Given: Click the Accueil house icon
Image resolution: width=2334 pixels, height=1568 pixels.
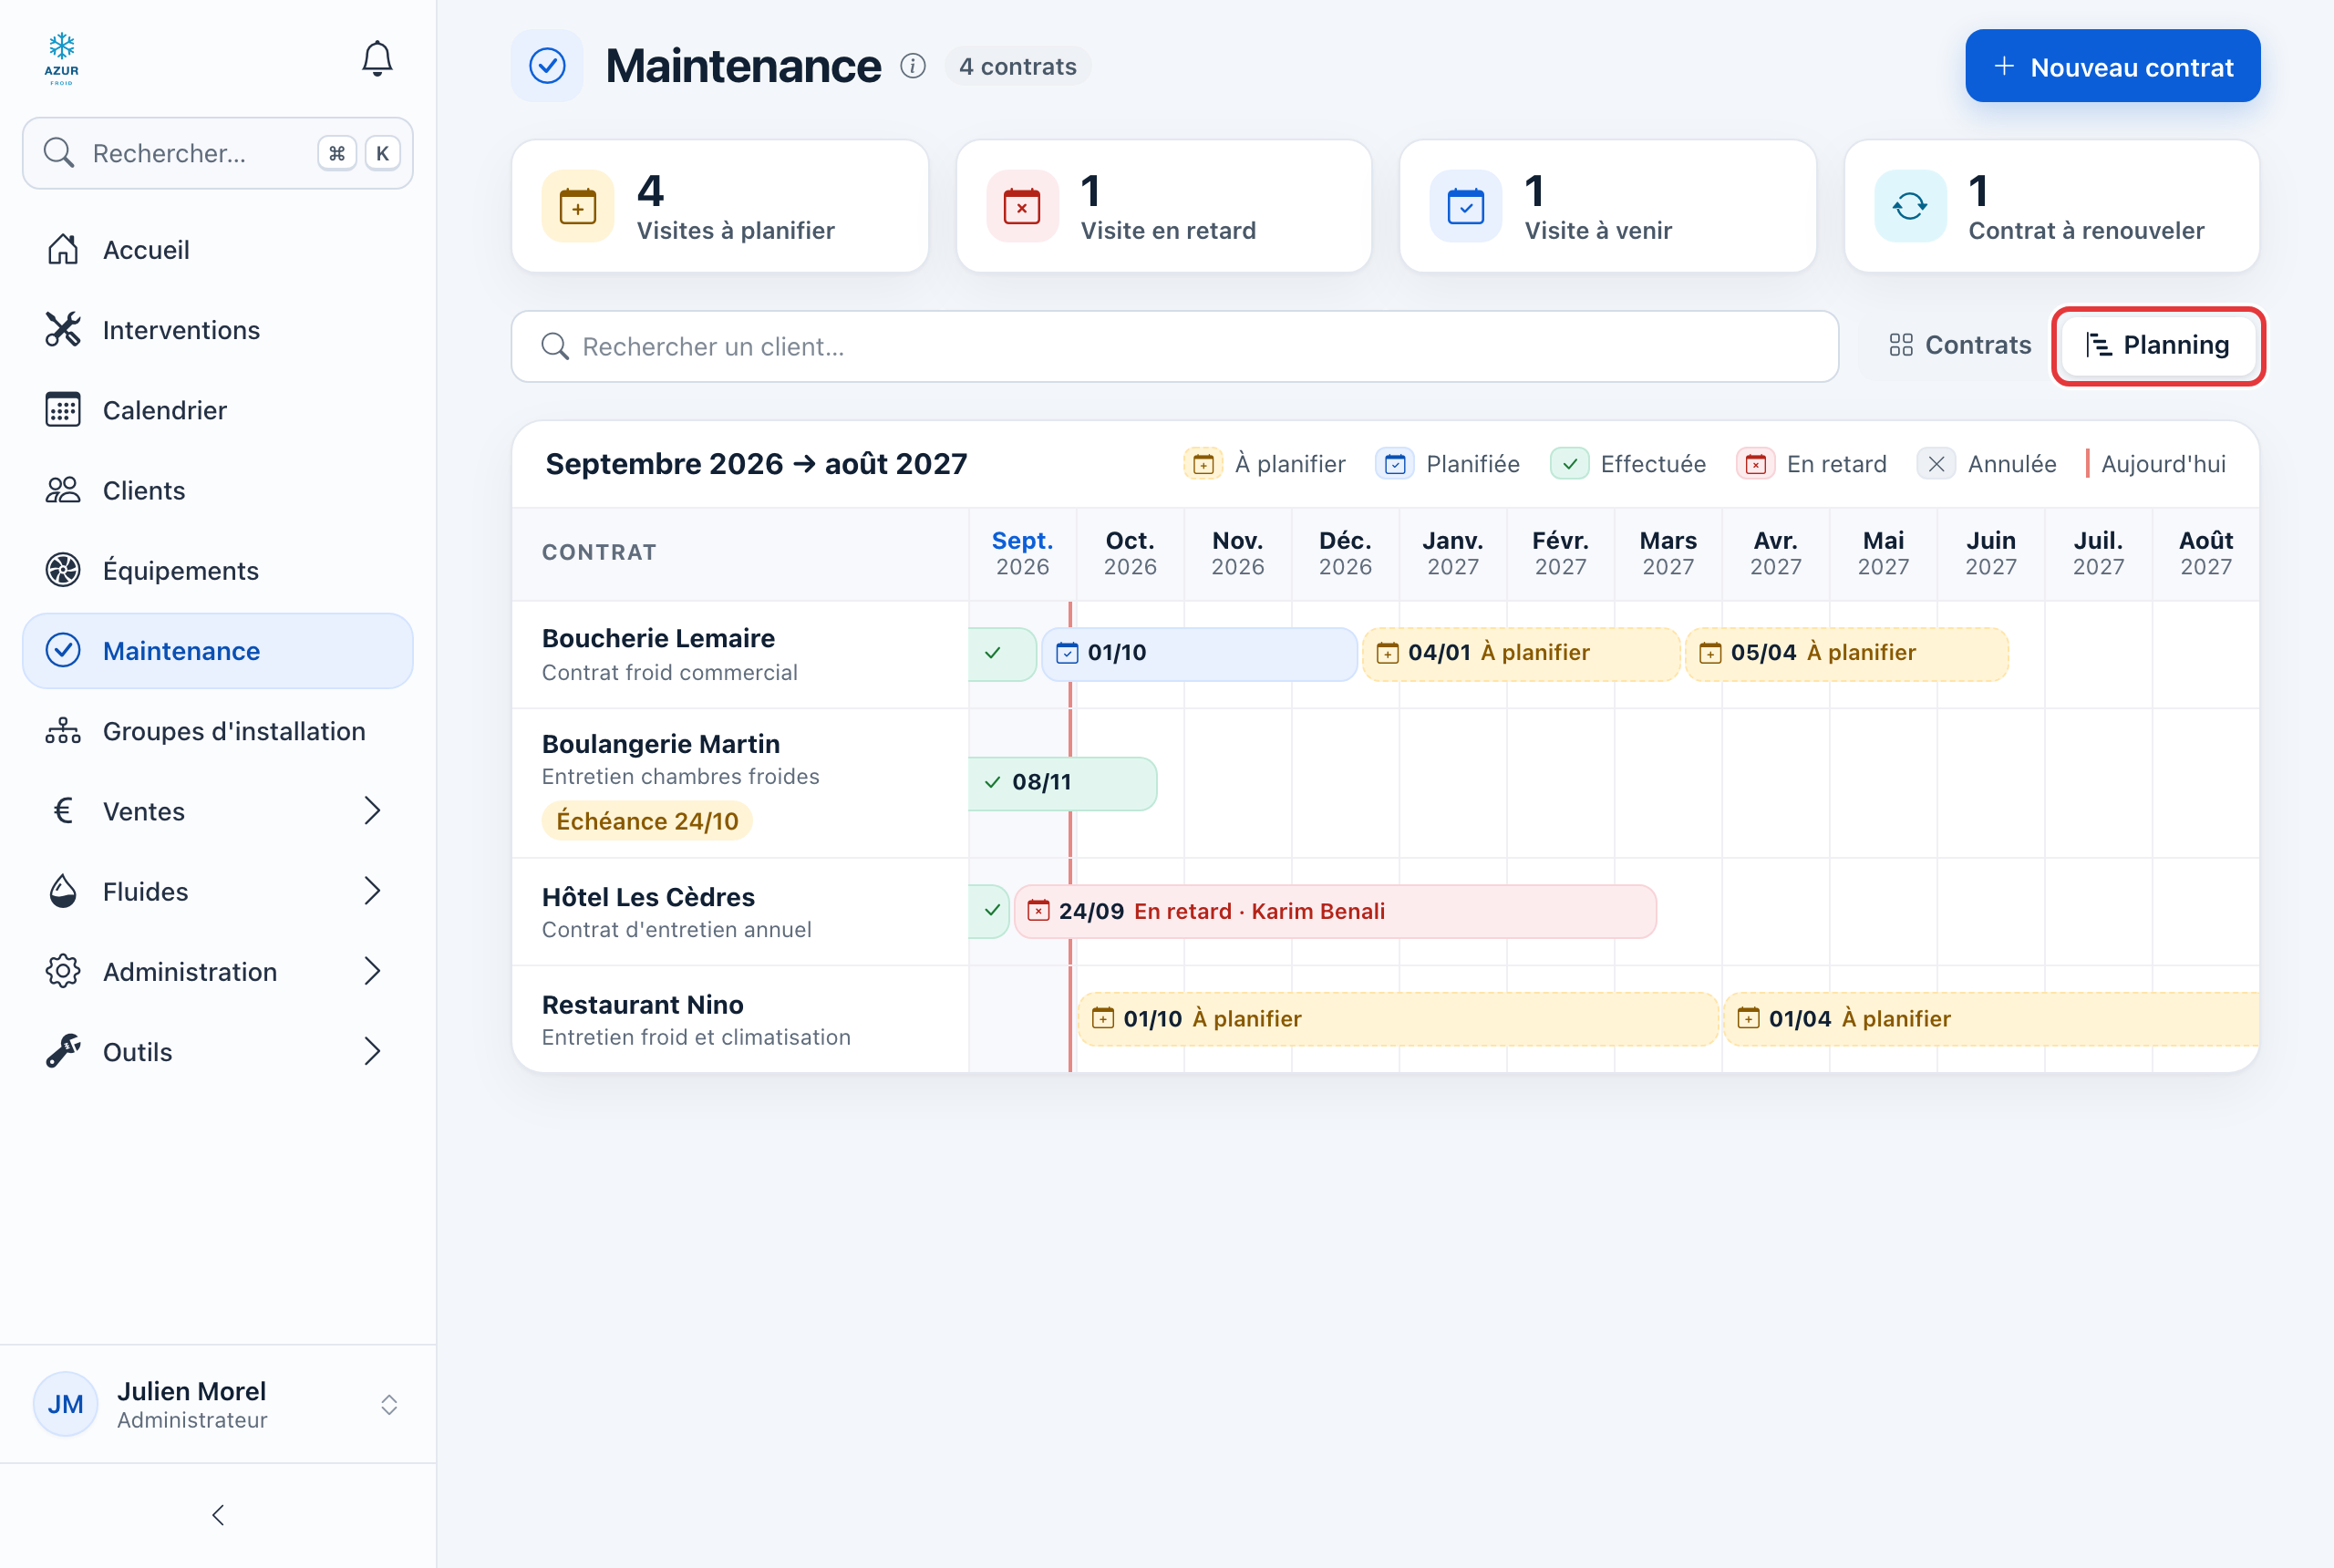Looking at the screenshot, I should pos(63,249).
